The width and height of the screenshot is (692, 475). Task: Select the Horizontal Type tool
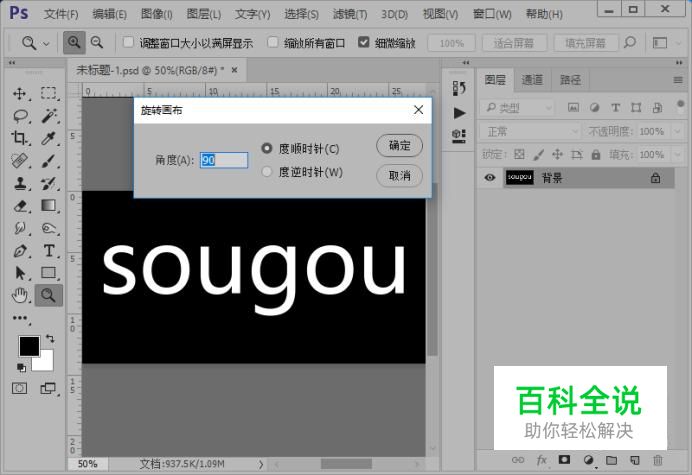[x=49, y=251]
